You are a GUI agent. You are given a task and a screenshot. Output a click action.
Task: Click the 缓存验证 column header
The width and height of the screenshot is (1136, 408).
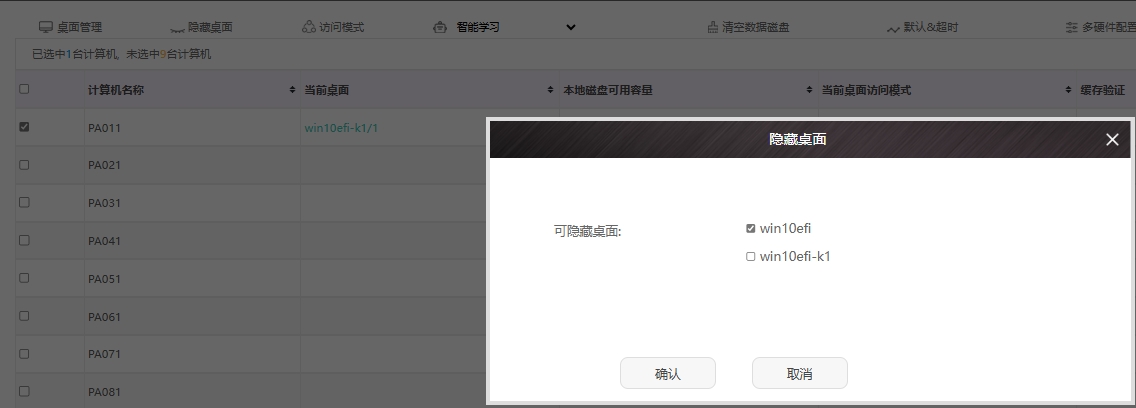[x=1103, y=90]
